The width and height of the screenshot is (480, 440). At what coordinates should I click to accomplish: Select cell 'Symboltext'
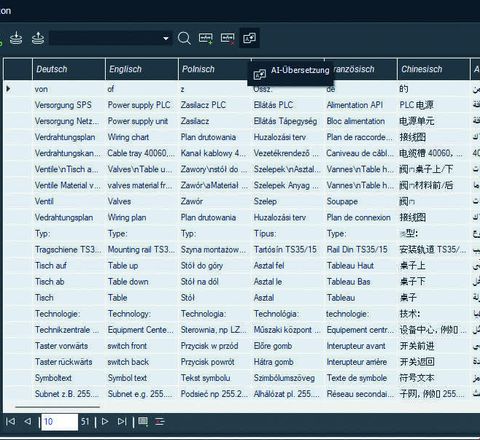(x=69, y=378)
